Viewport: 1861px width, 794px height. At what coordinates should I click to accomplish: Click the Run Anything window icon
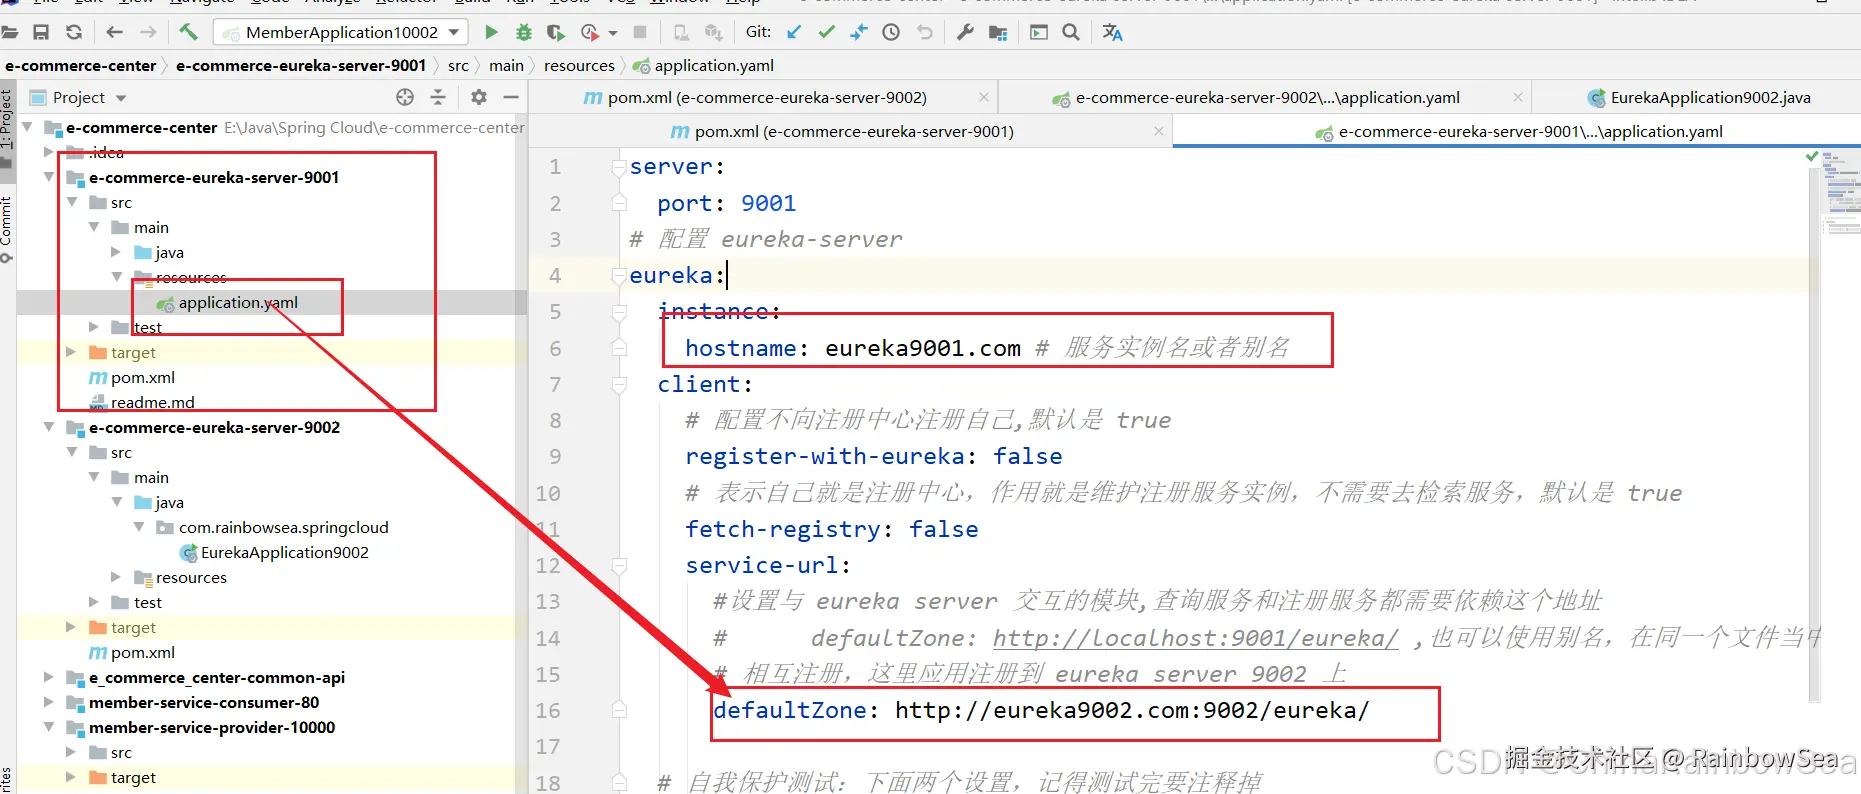[1039, 32]
